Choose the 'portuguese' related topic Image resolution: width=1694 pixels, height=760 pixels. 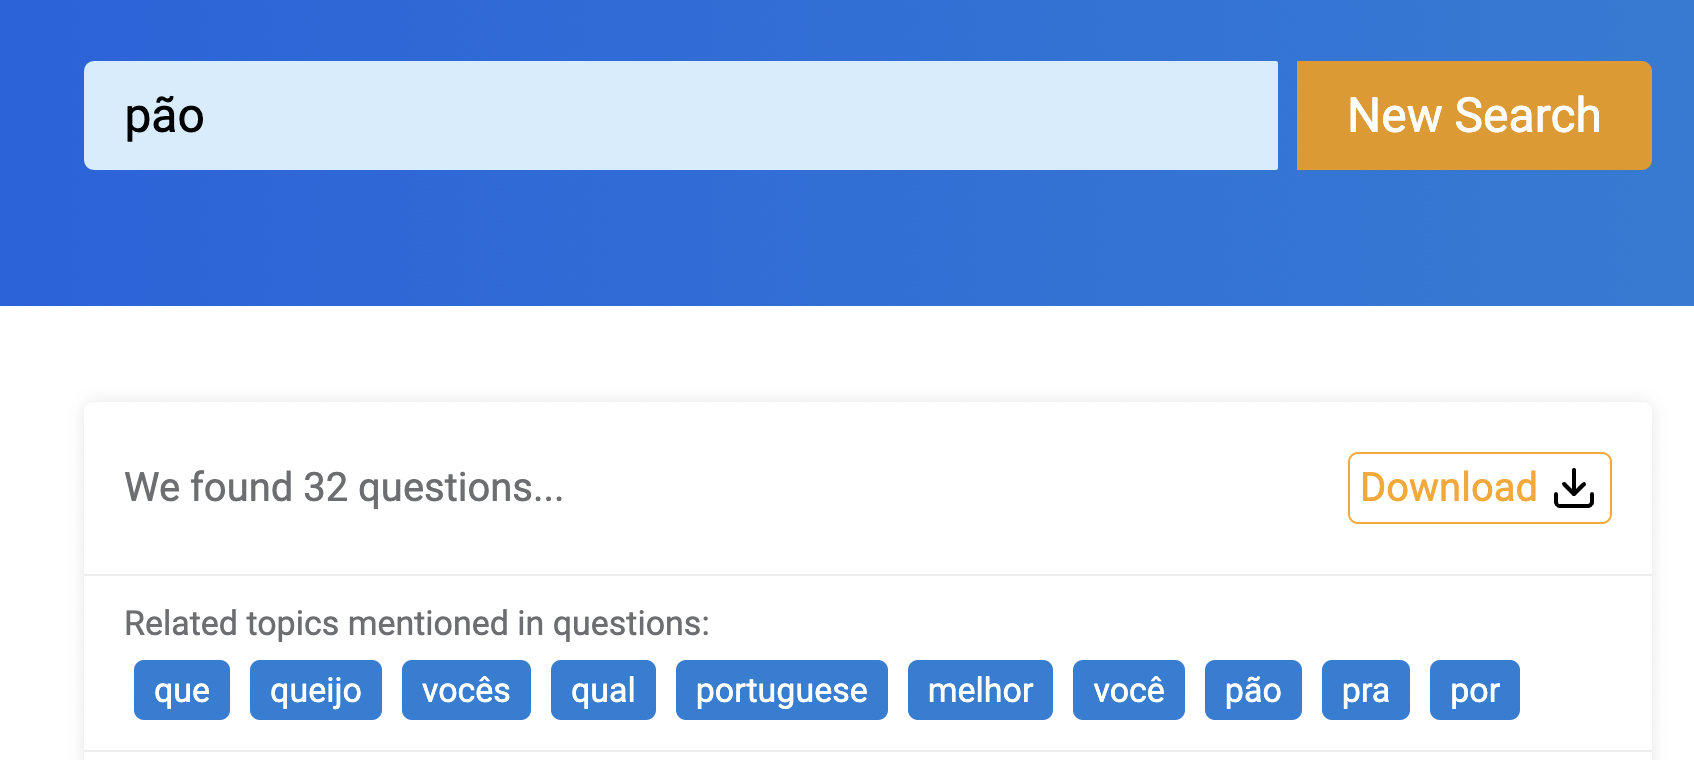click(781, 690)
